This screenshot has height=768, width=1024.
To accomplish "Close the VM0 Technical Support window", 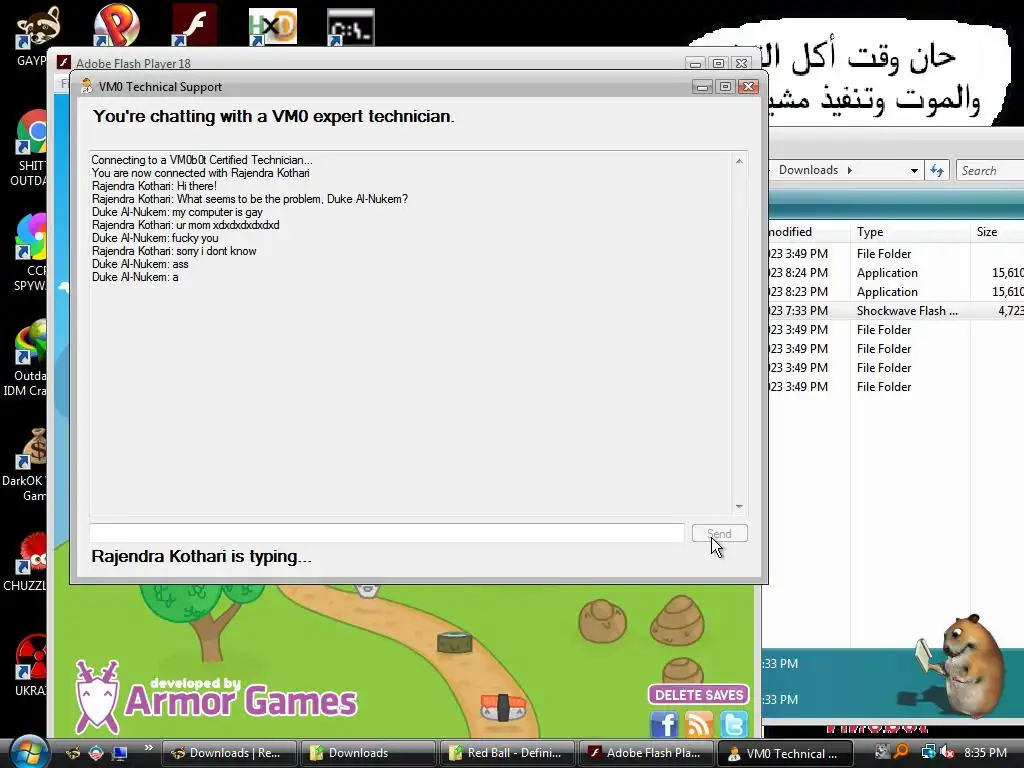I will coord(748,87).
